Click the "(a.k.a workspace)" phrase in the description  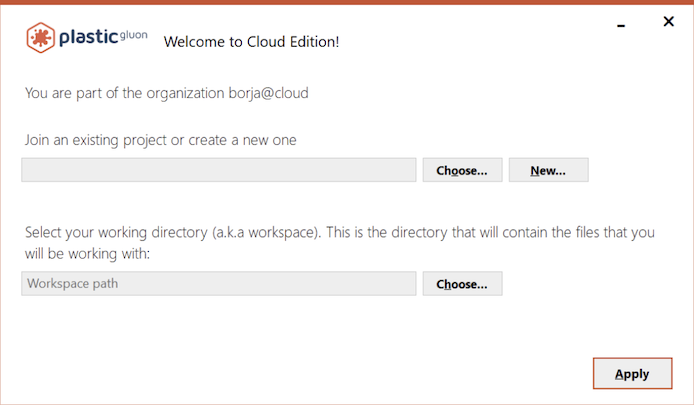[x=266, y=232]
